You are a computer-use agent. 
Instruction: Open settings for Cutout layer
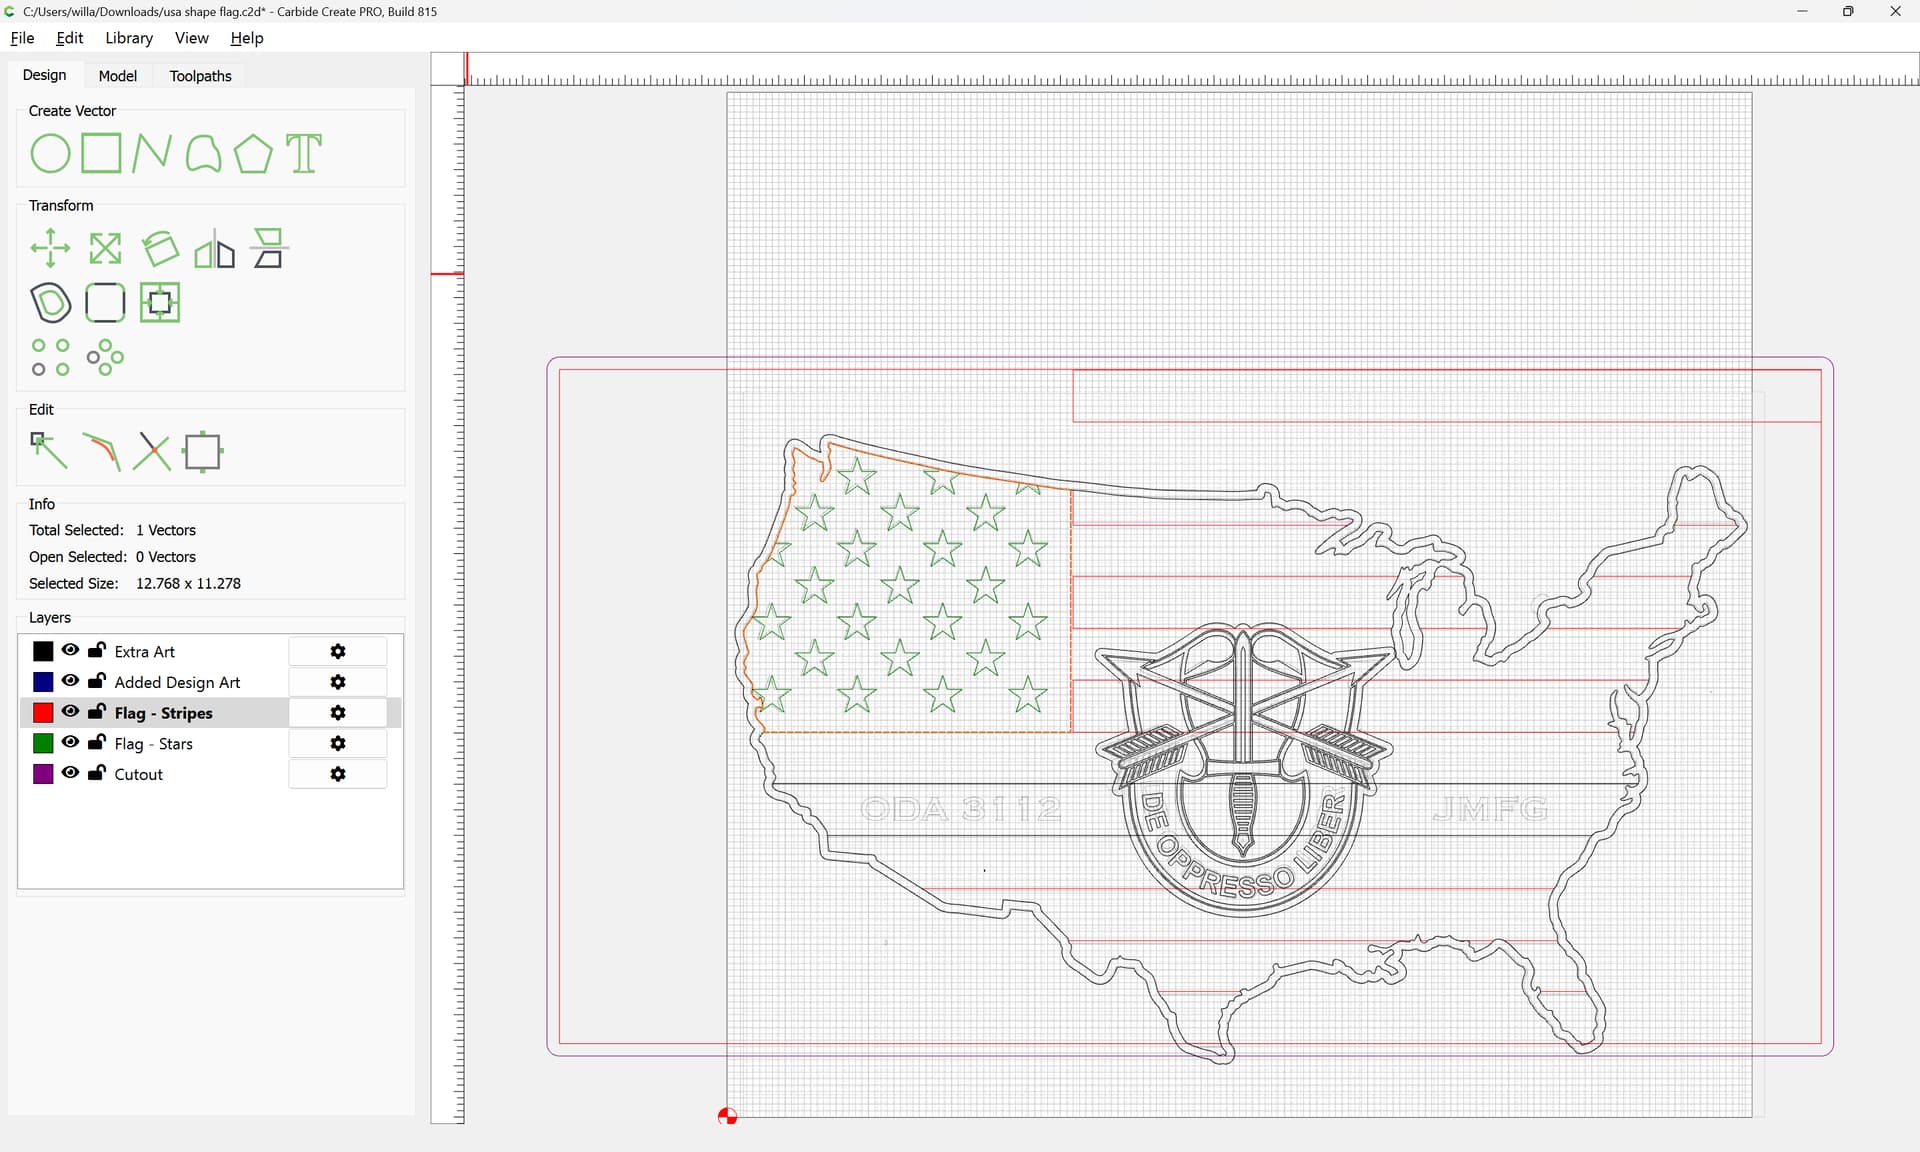tap(338, 774)
